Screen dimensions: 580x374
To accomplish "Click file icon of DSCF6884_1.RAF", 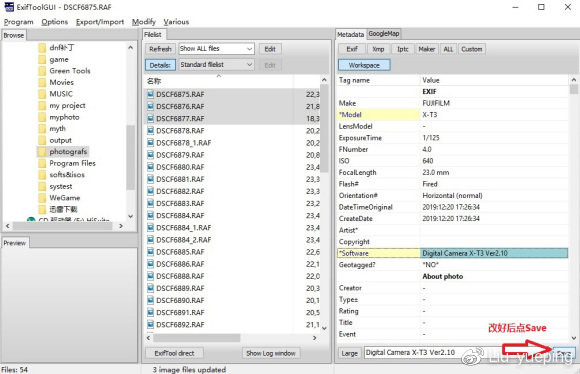I will tap(151, 228).
